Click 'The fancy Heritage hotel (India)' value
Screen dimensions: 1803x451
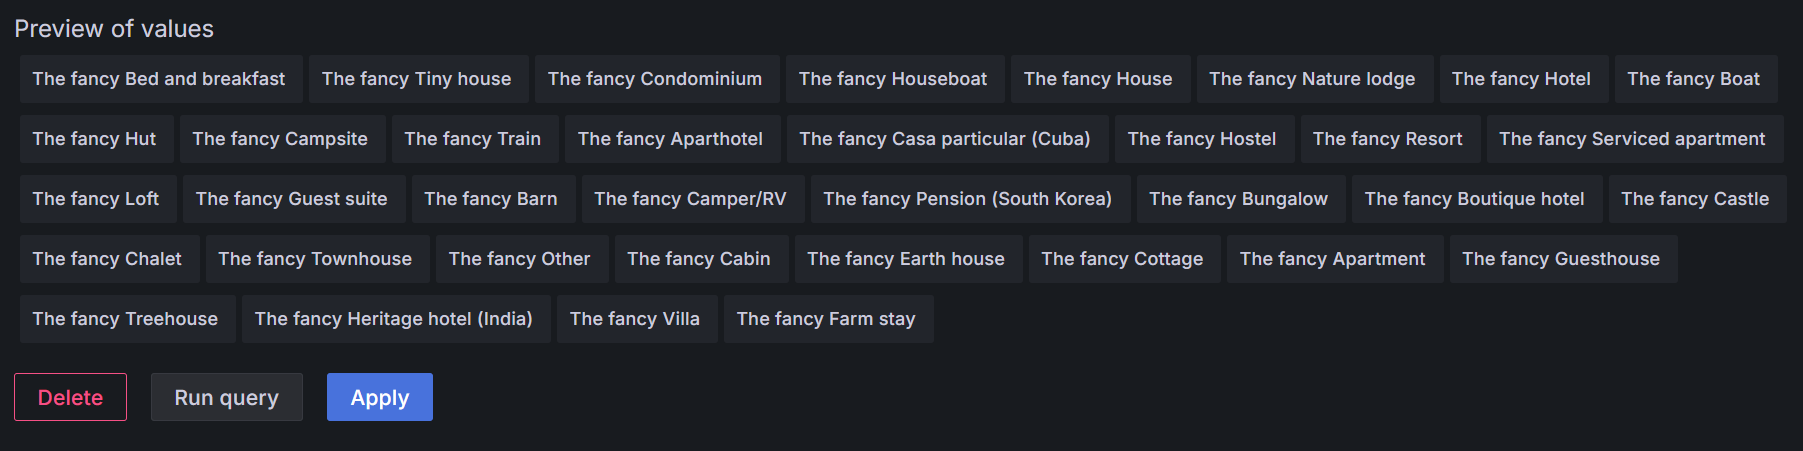point(393,319)
